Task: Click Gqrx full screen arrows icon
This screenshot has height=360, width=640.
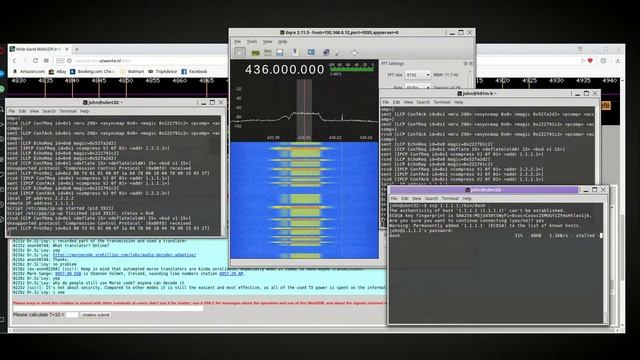Action: coord(354,53)
